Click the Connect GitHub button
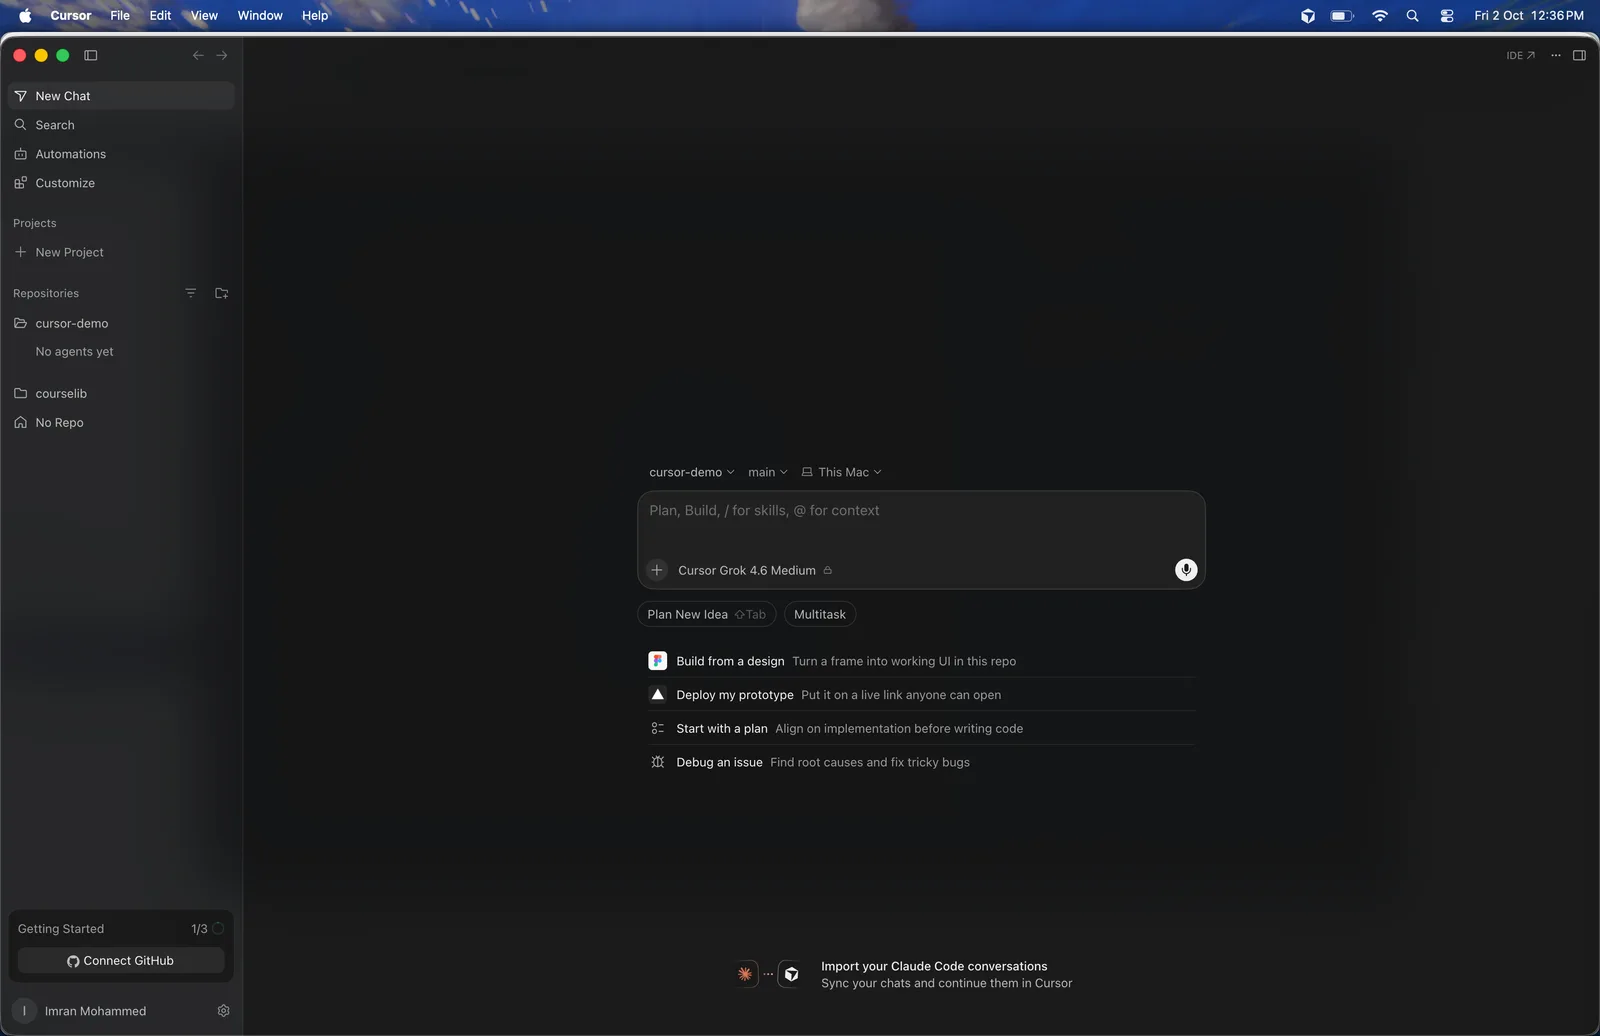Screen dimensions: 1600x1036 click(121, 961)
